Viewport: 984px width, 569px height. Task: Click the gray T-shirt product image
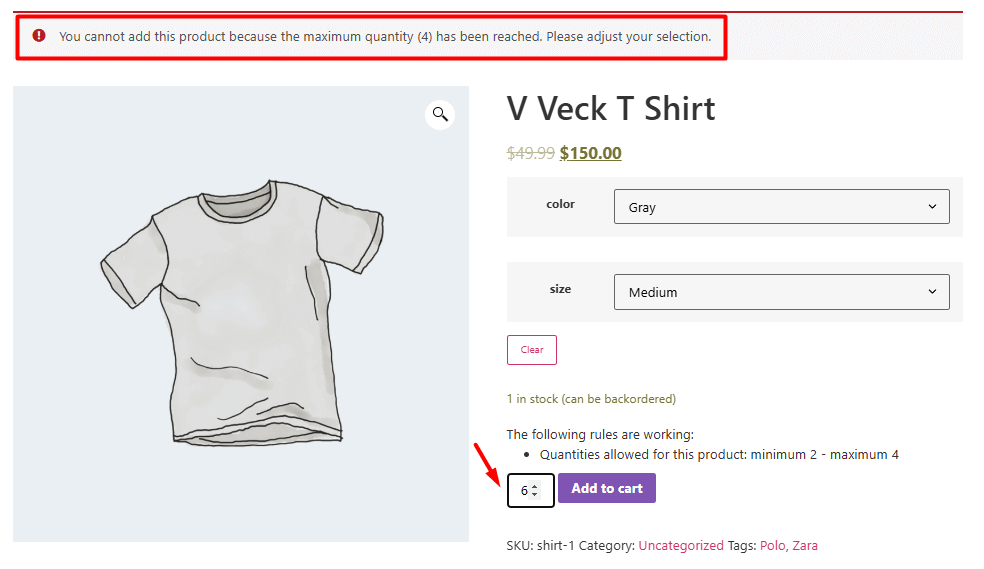(241, 314)
